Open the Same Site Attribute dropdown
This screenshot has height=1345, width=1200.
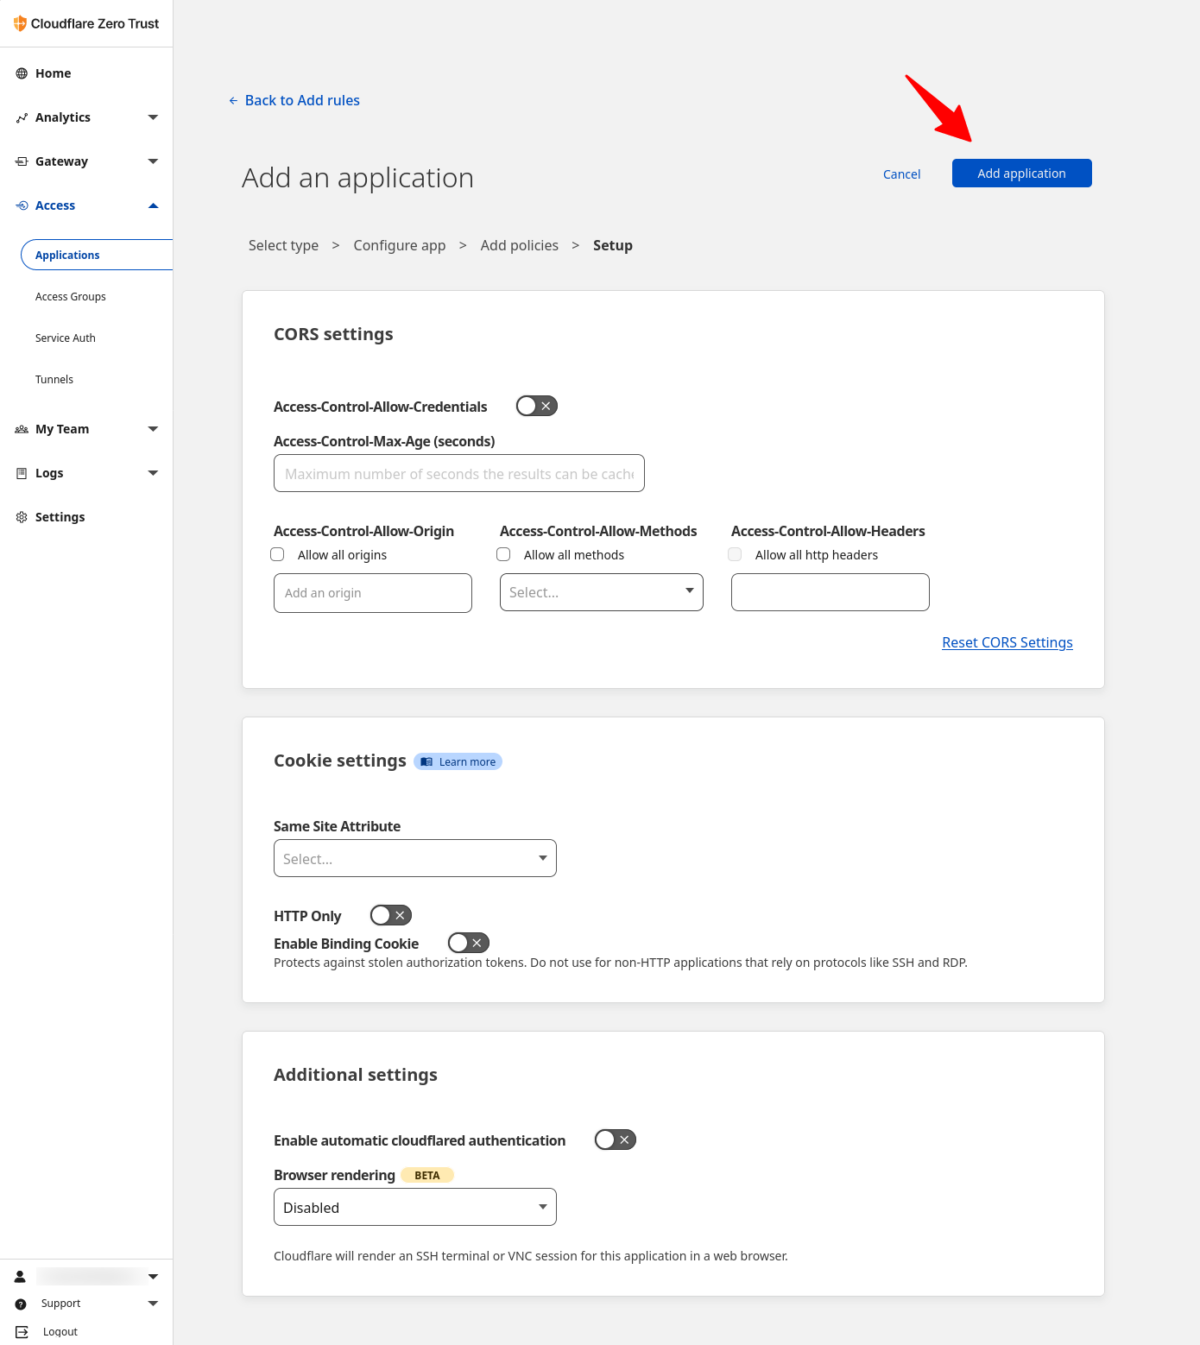tap(414, 858)
